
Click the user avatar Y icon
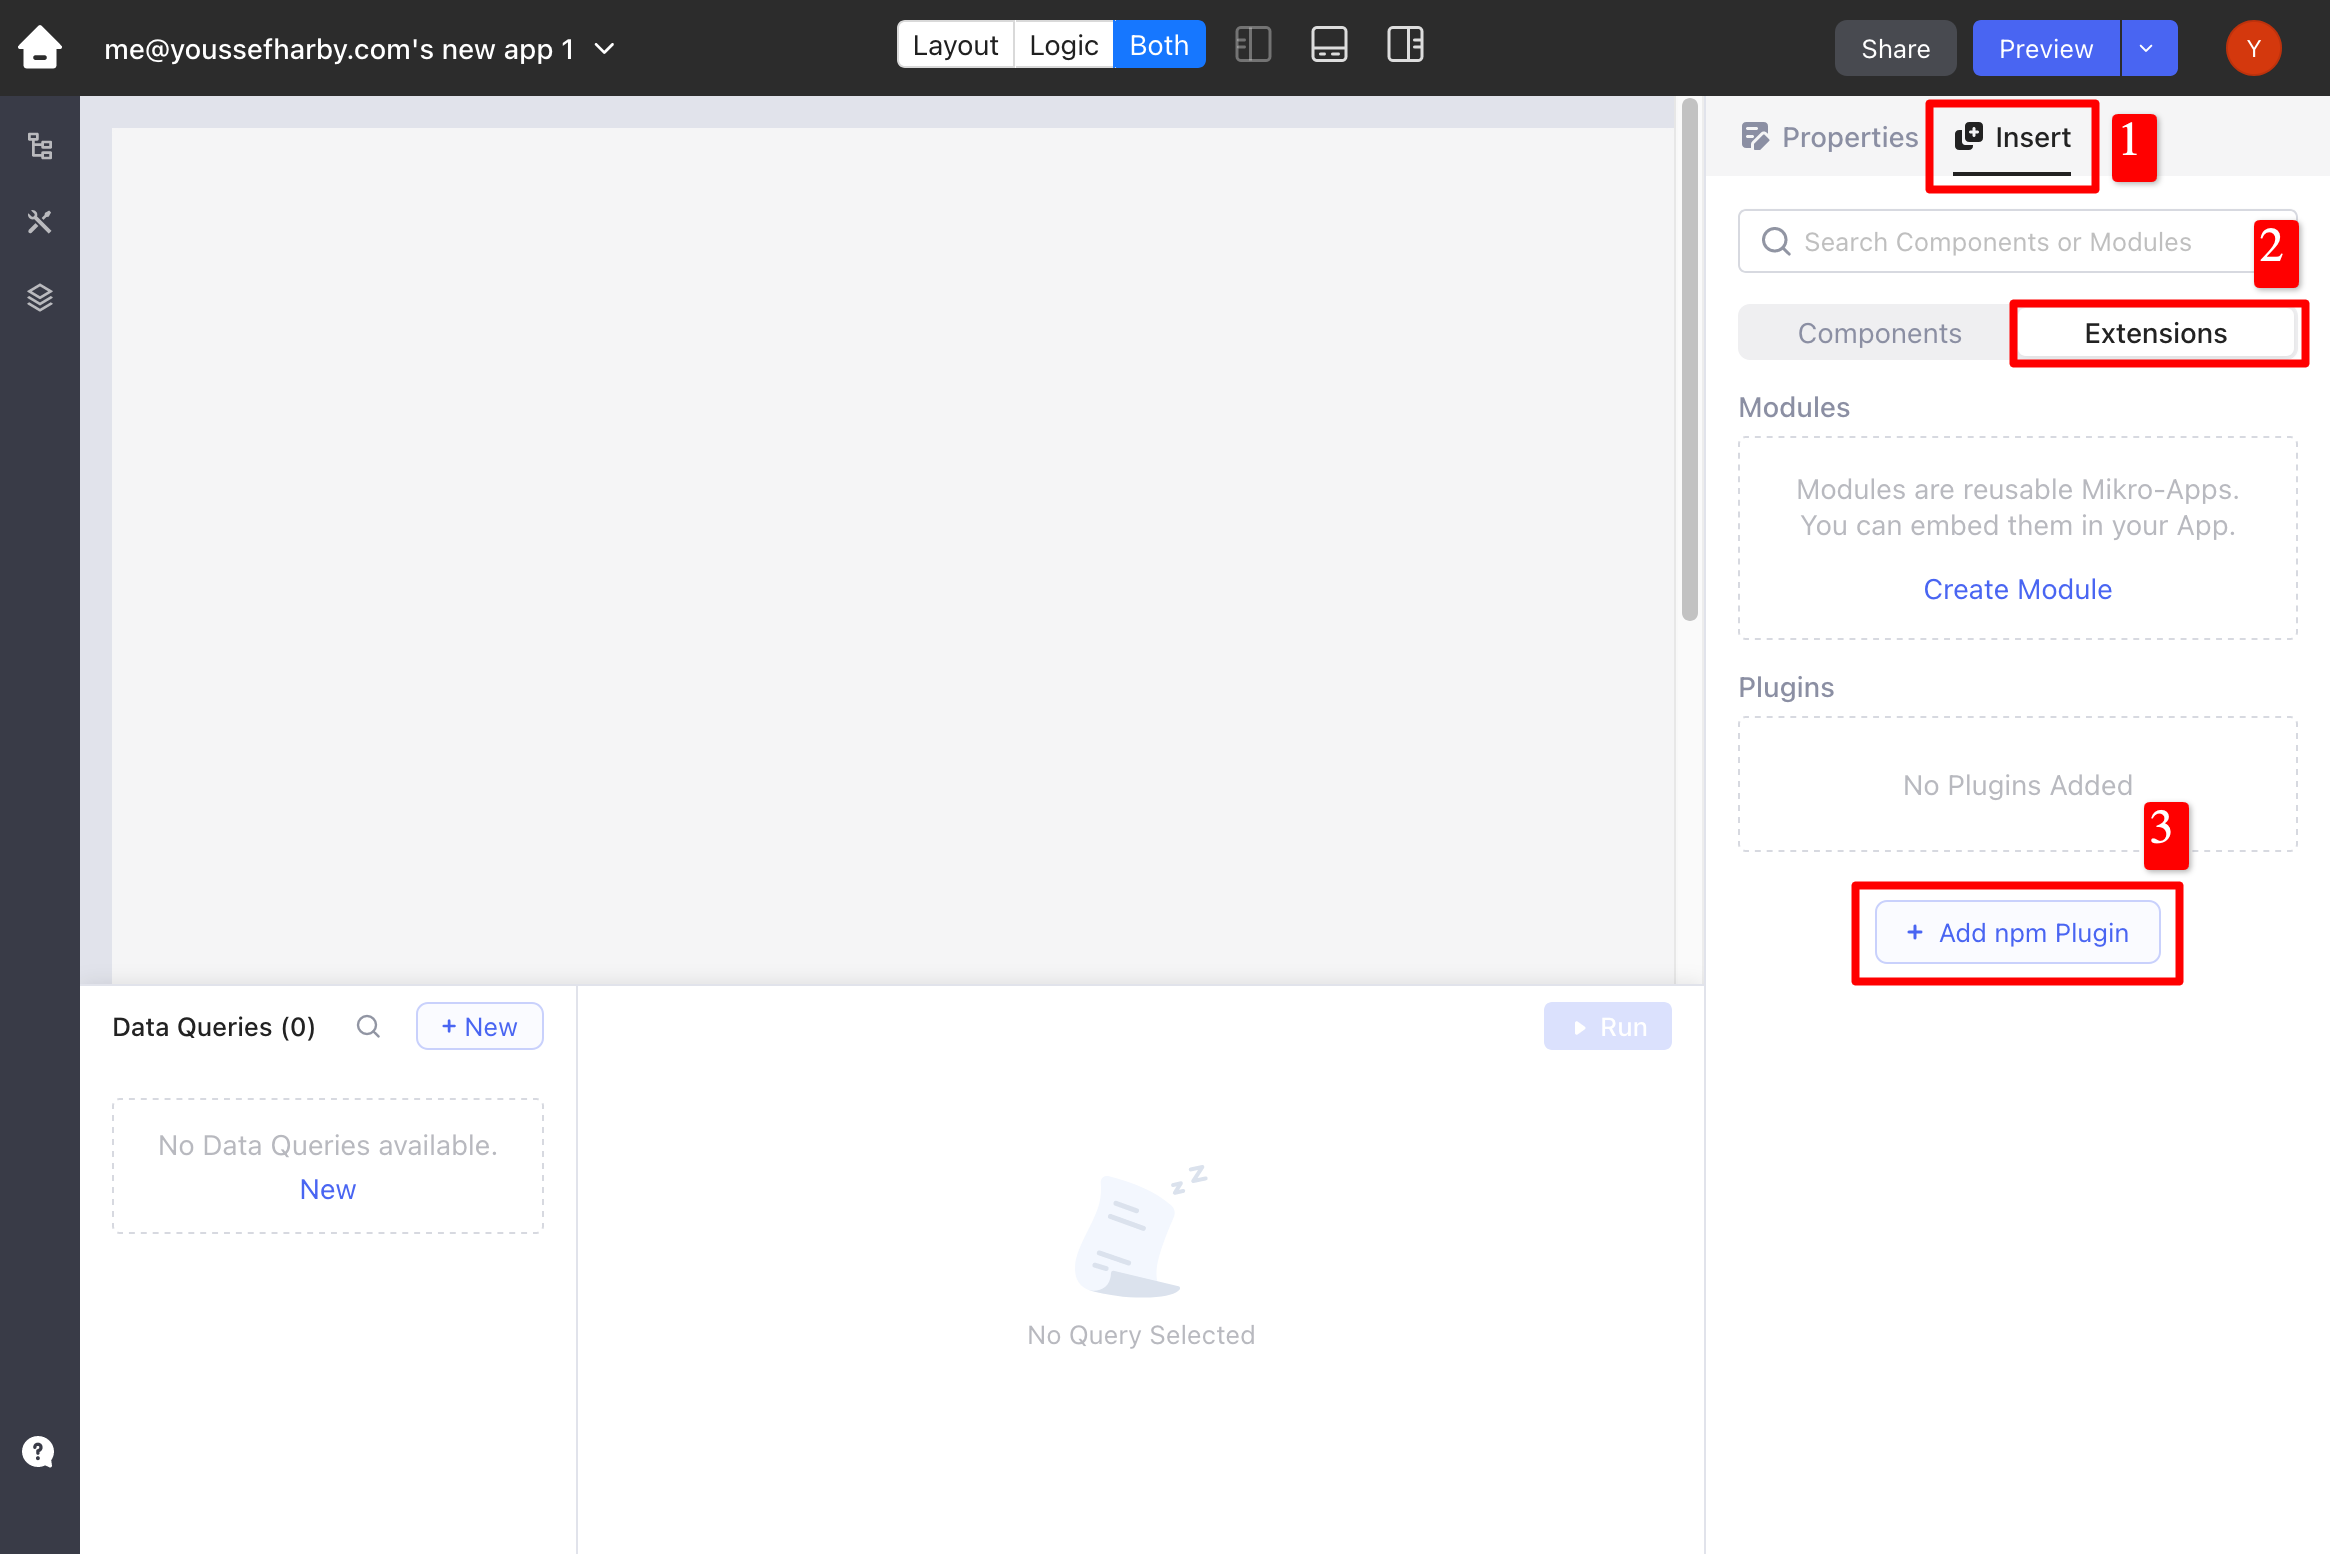(x=2253, y=48)
